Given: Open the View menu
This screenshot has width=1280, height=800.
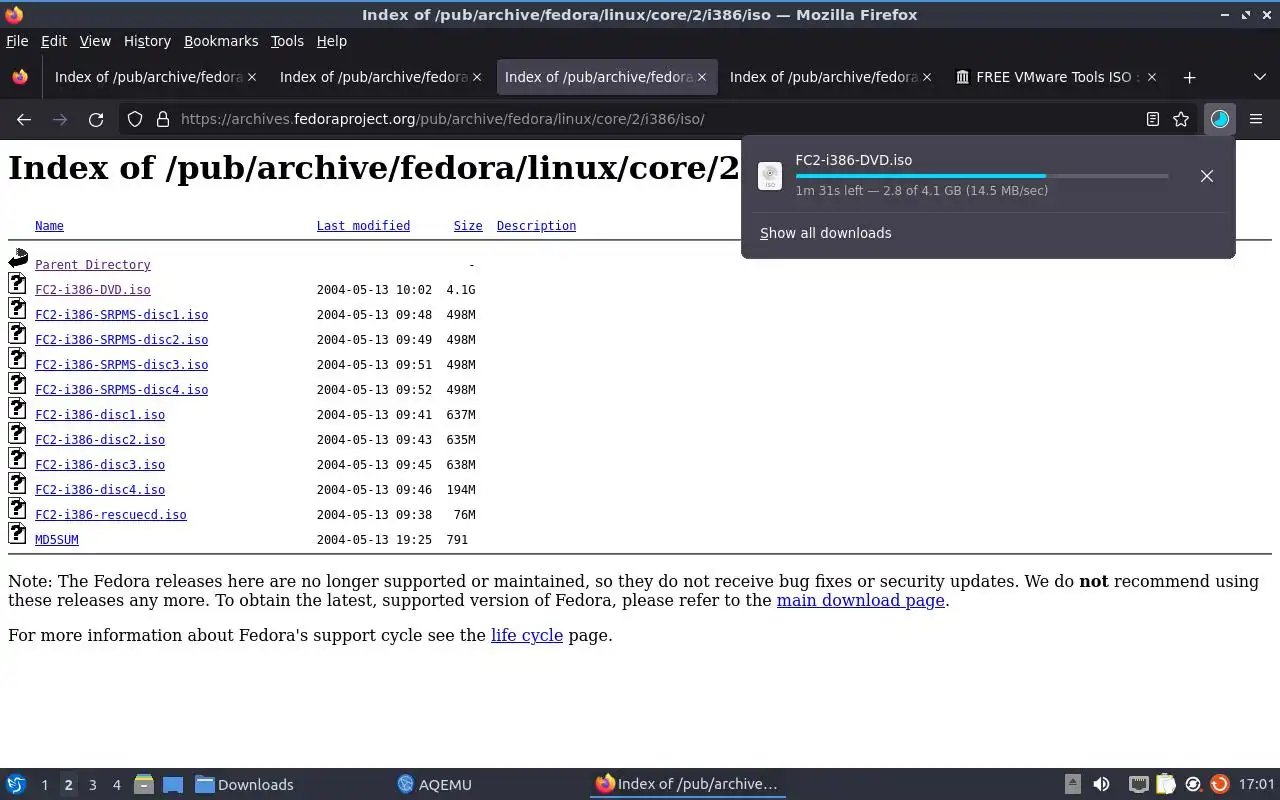Looking at the screenshot, I should pyautogui.click(x=95, y=41).
